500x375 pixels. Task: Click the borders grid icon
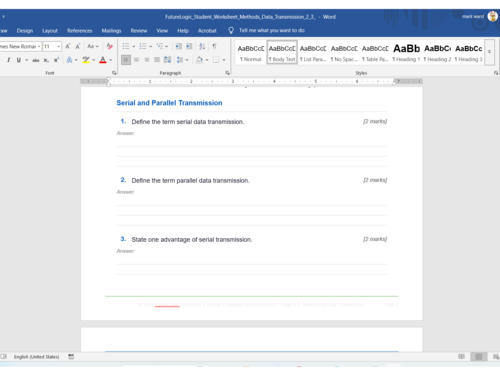click(216, 60)
